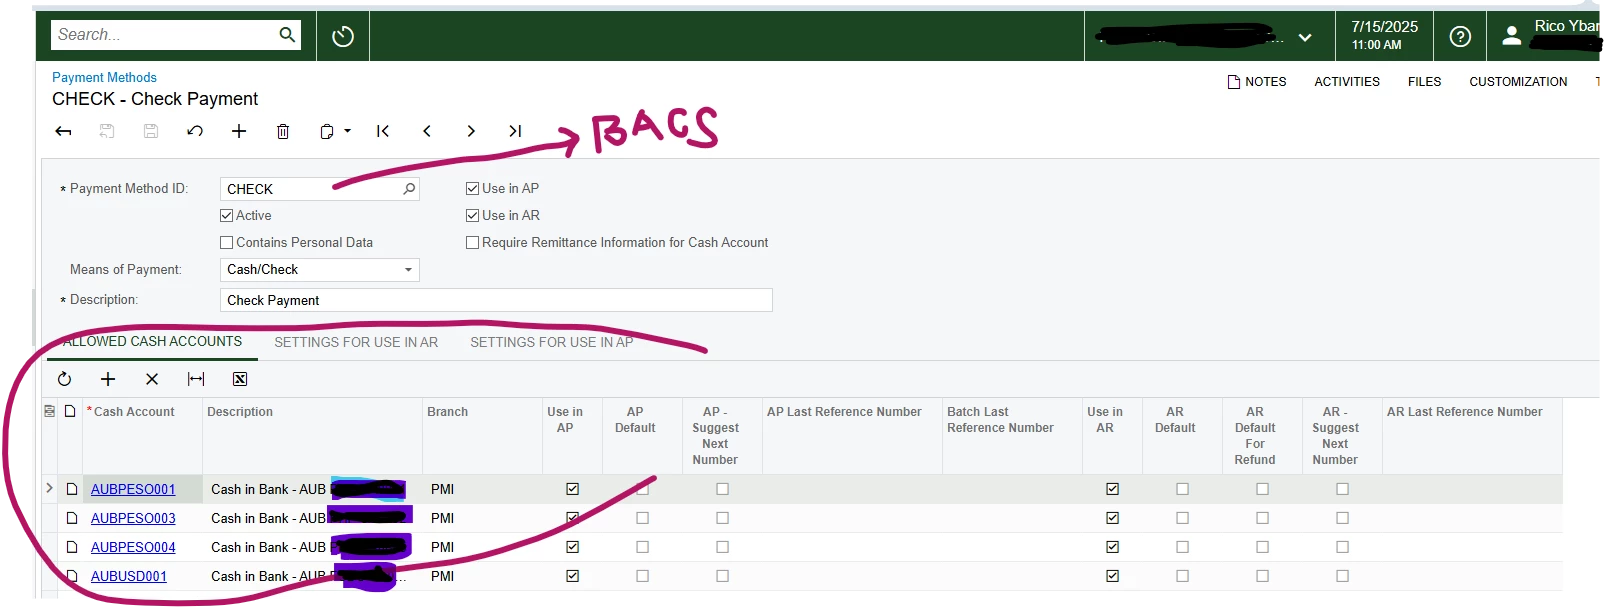1604x608 pixels.
Task: Open the help question mark icon
Action: click(x=1460, y=36)
